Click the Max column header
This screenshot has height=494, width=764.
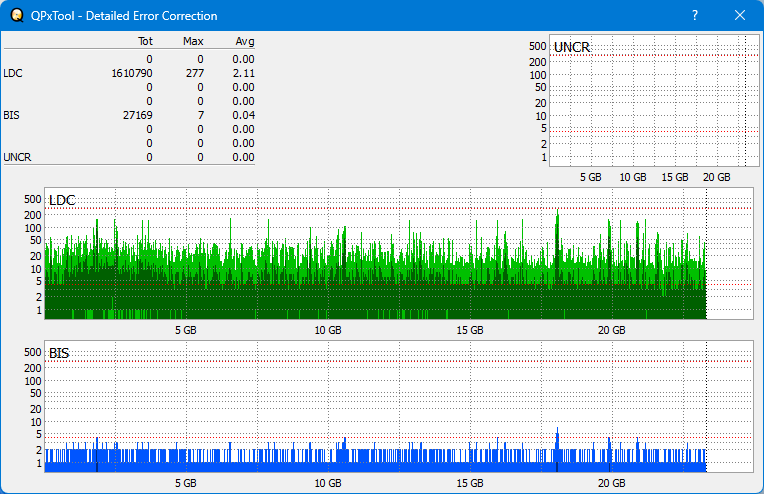pos(193,41)
